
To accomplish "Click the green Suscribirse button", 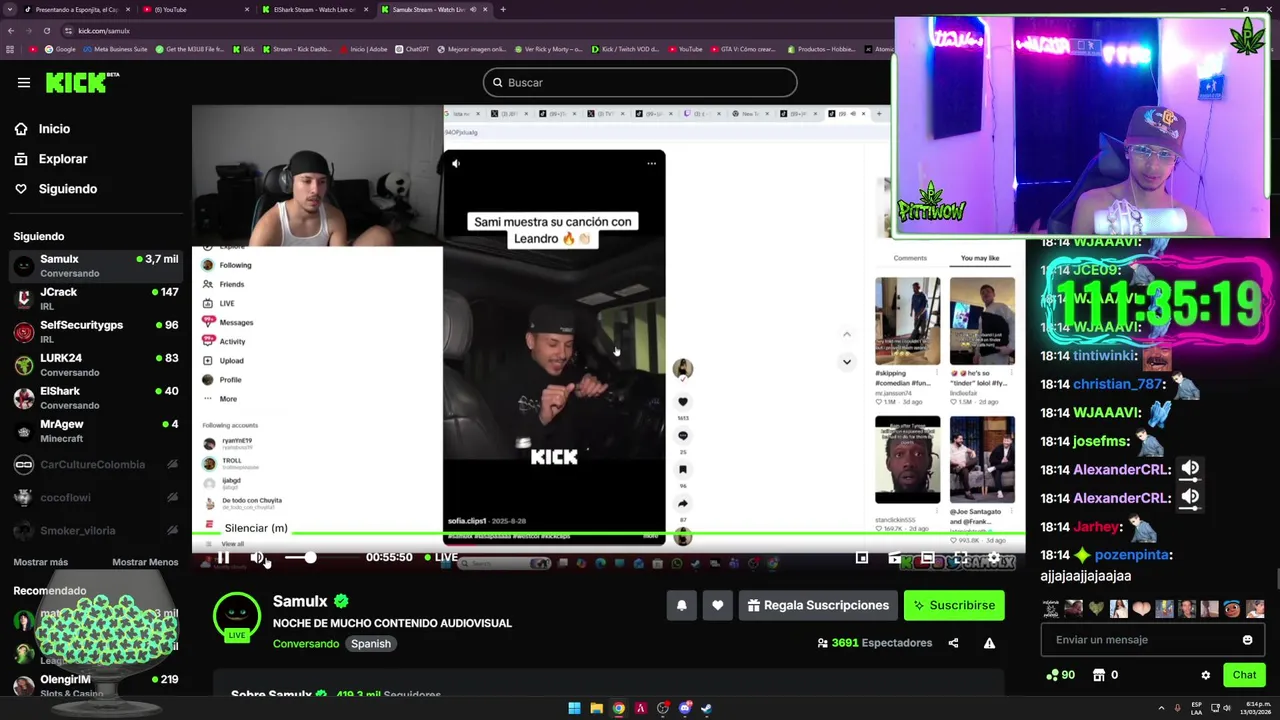I will [x=954, y=605].
